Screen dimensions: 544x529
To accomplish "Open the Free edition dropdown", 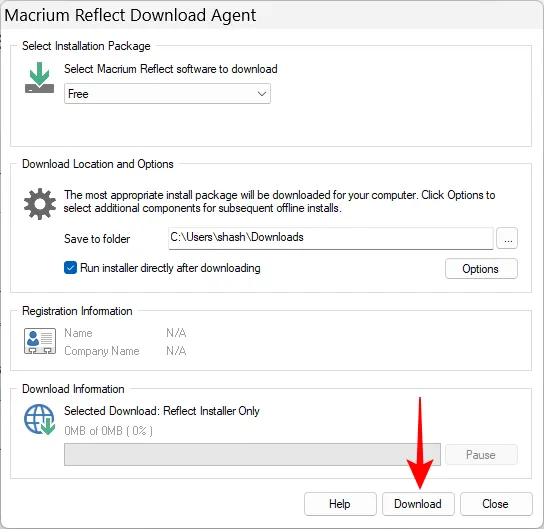I will [x=167, y=94].
